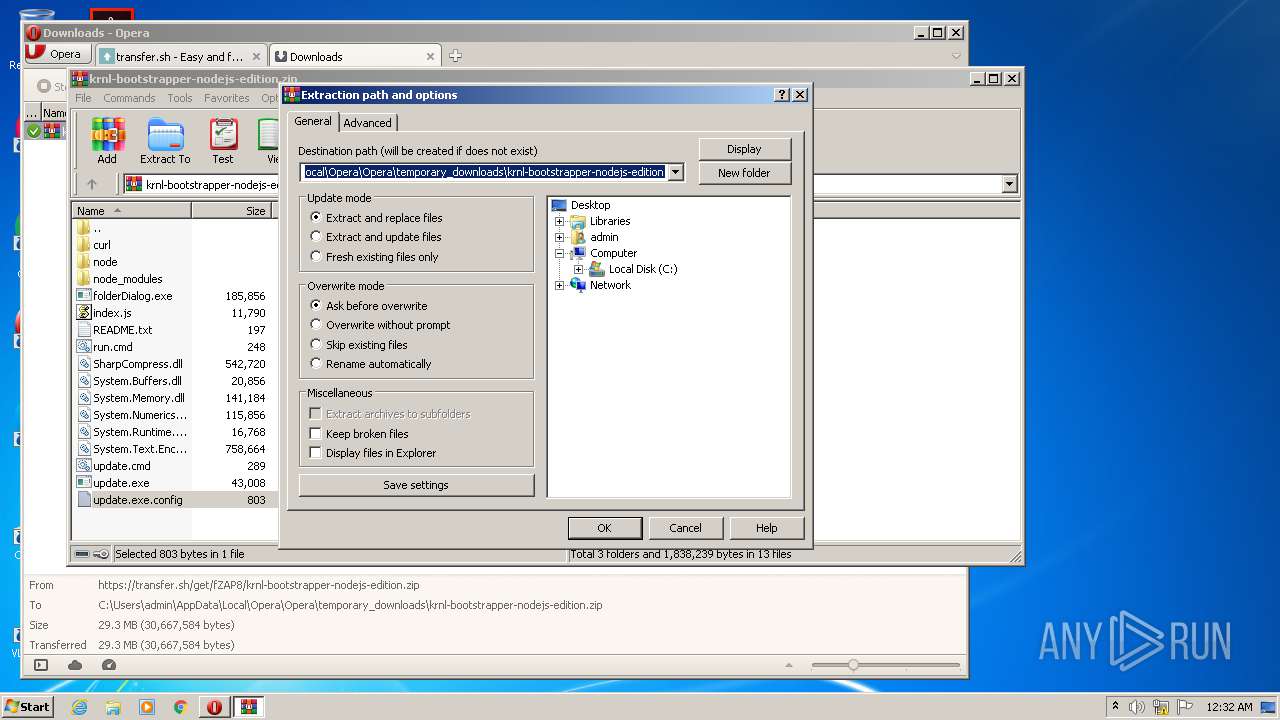Click the new tab plus icon in Opera
Viewport: 1280px width, 720px height.
(x=455, y=56)
